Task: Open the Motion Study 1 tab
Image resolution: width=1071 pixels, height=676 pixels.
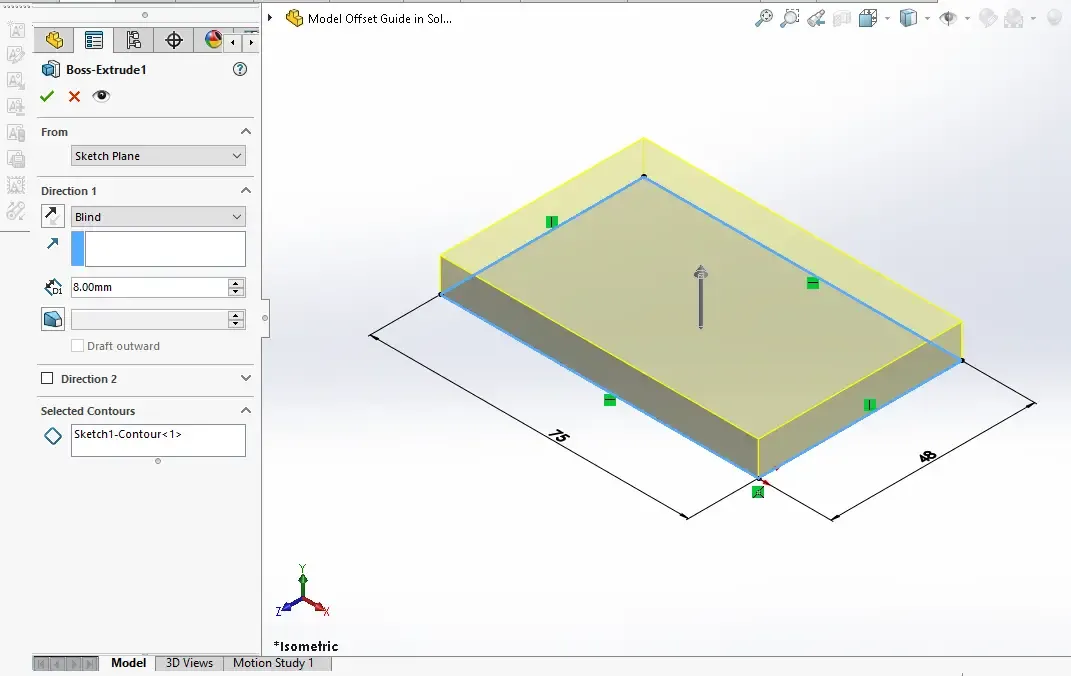Action: (x=273, y=663)
